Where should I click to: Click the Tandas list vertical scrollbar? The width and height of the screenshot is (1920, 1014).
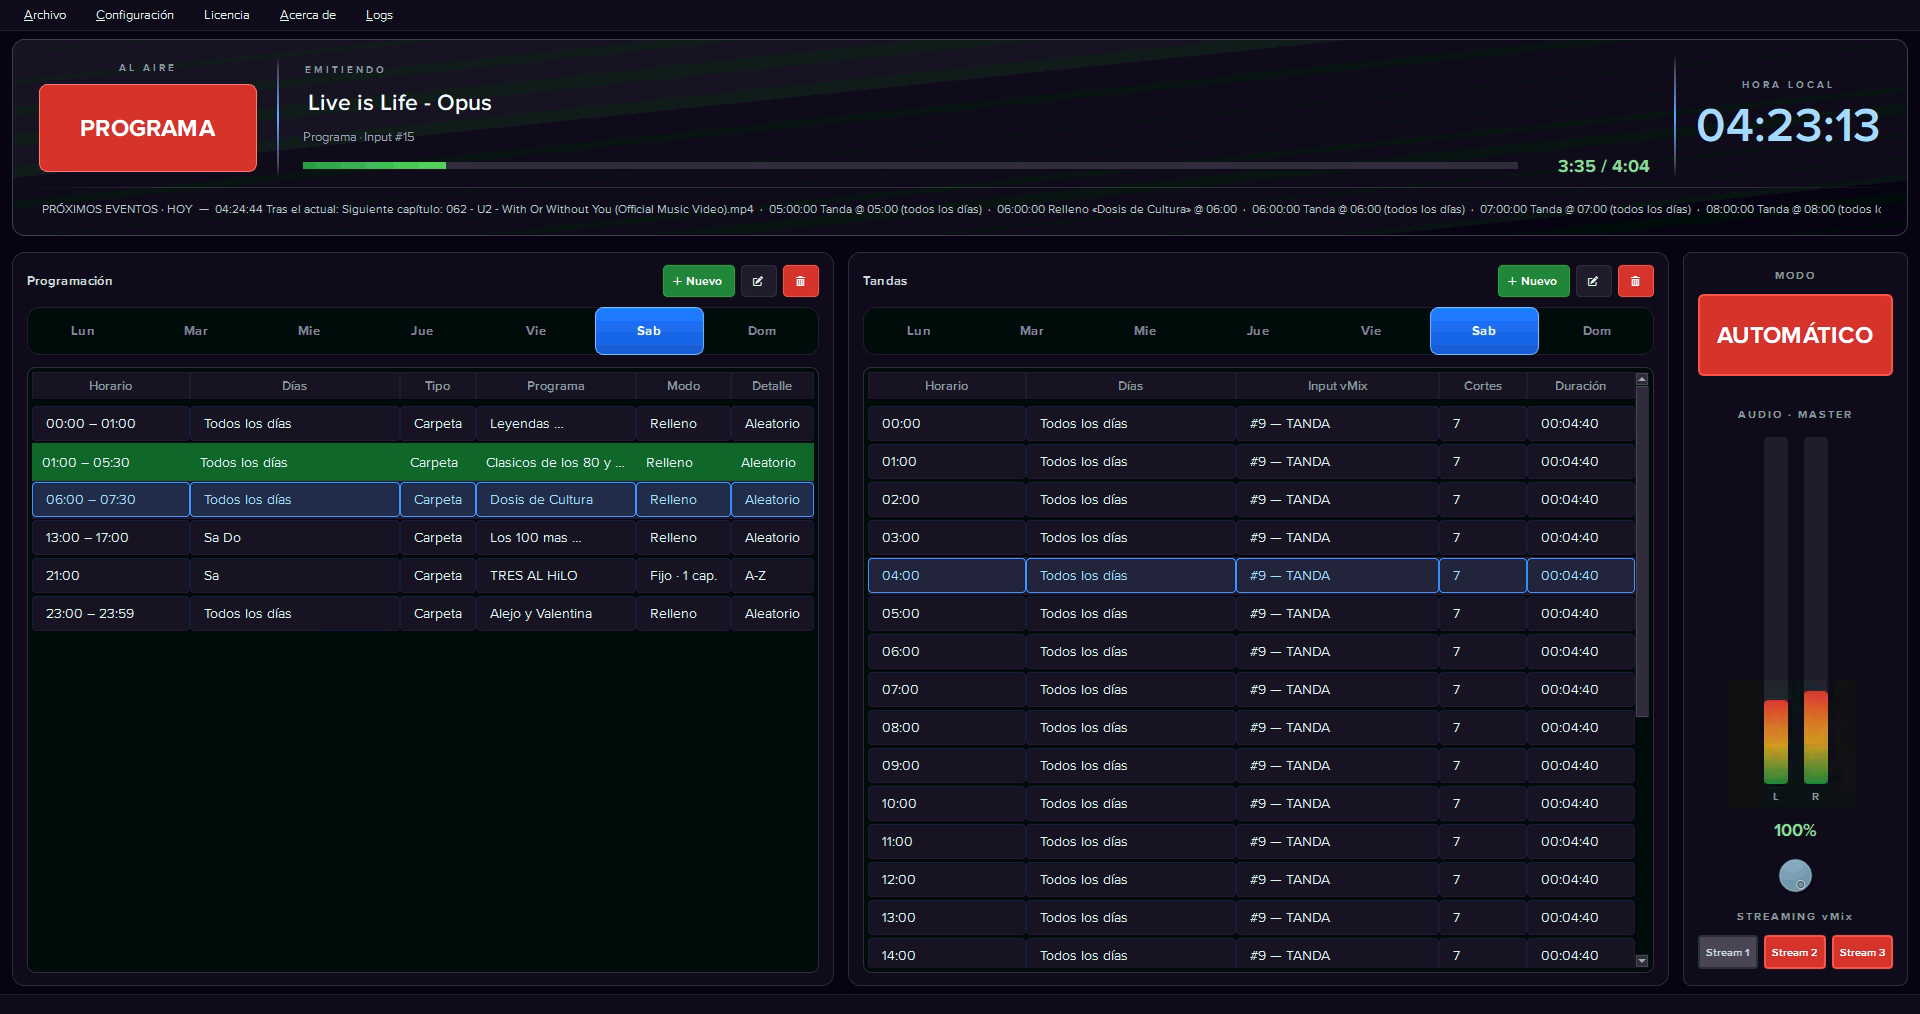click(x=1641, y=550)
